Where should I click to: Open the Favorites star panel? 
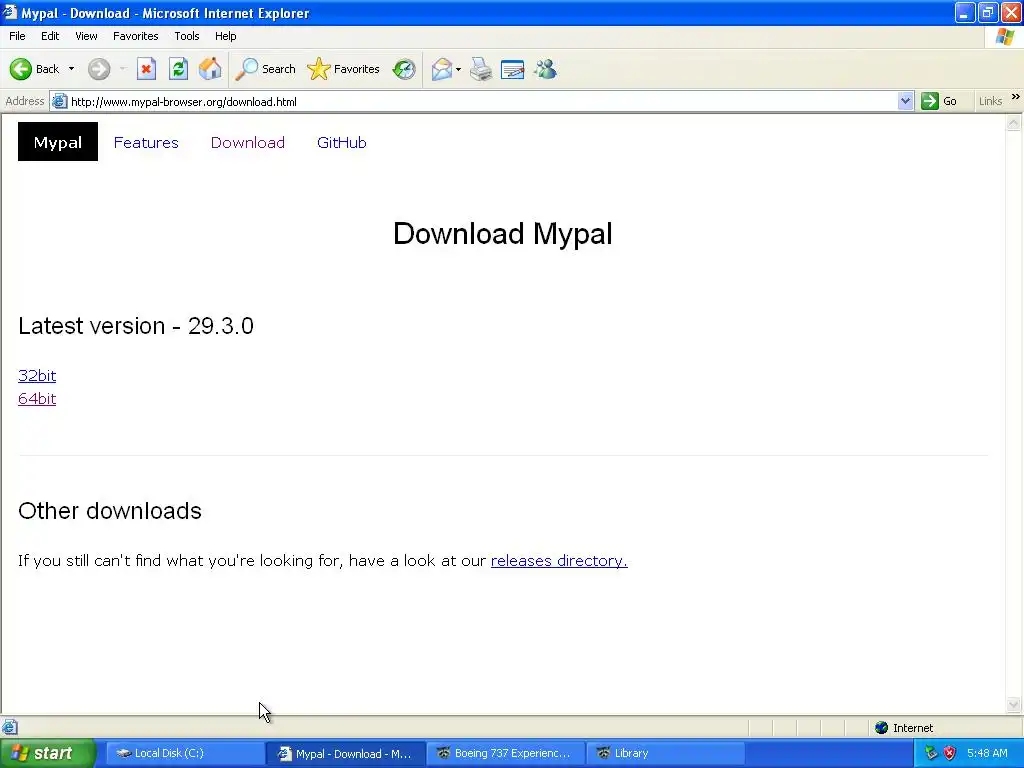(x=344, y=69)
